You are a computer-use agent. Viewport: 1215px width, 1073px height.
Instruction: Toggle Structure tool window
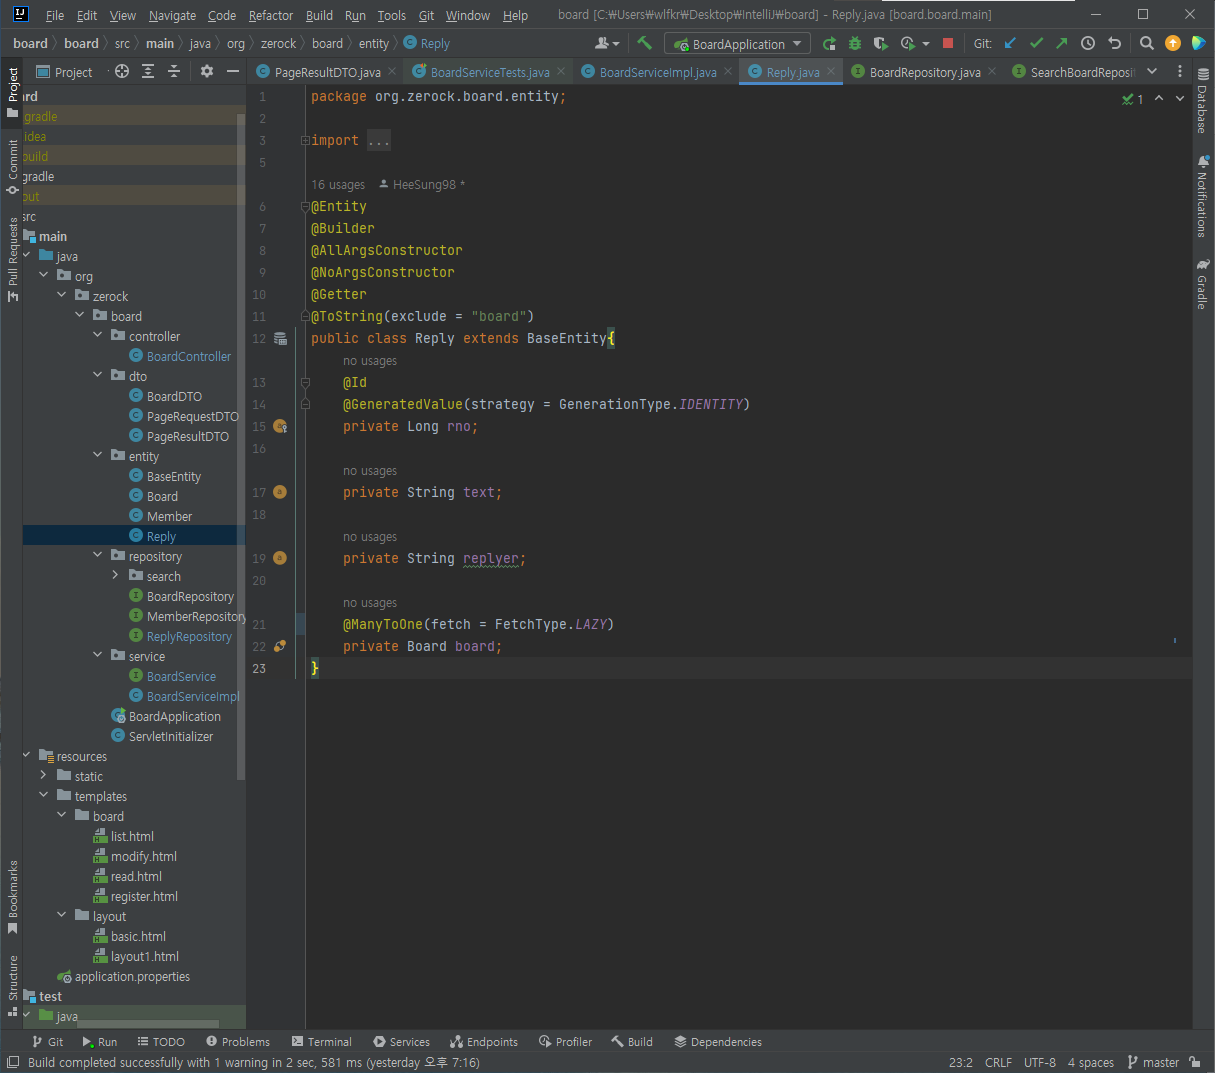[12, 985]
